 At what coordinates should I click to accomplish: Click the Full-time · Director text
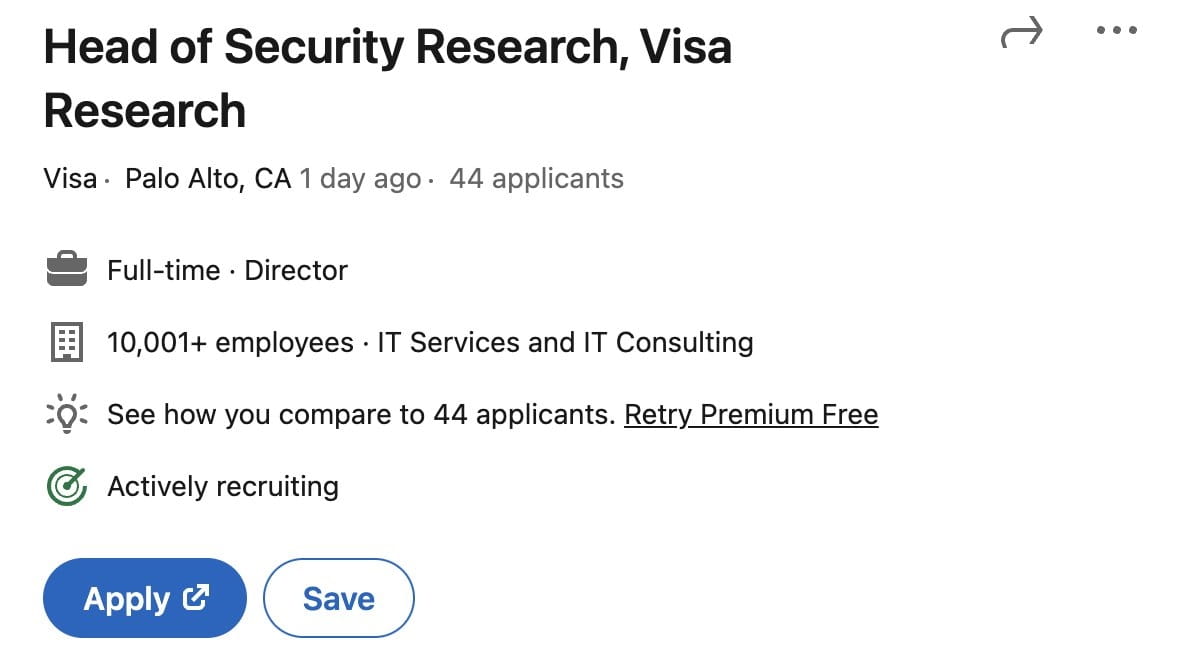(228, 270)
